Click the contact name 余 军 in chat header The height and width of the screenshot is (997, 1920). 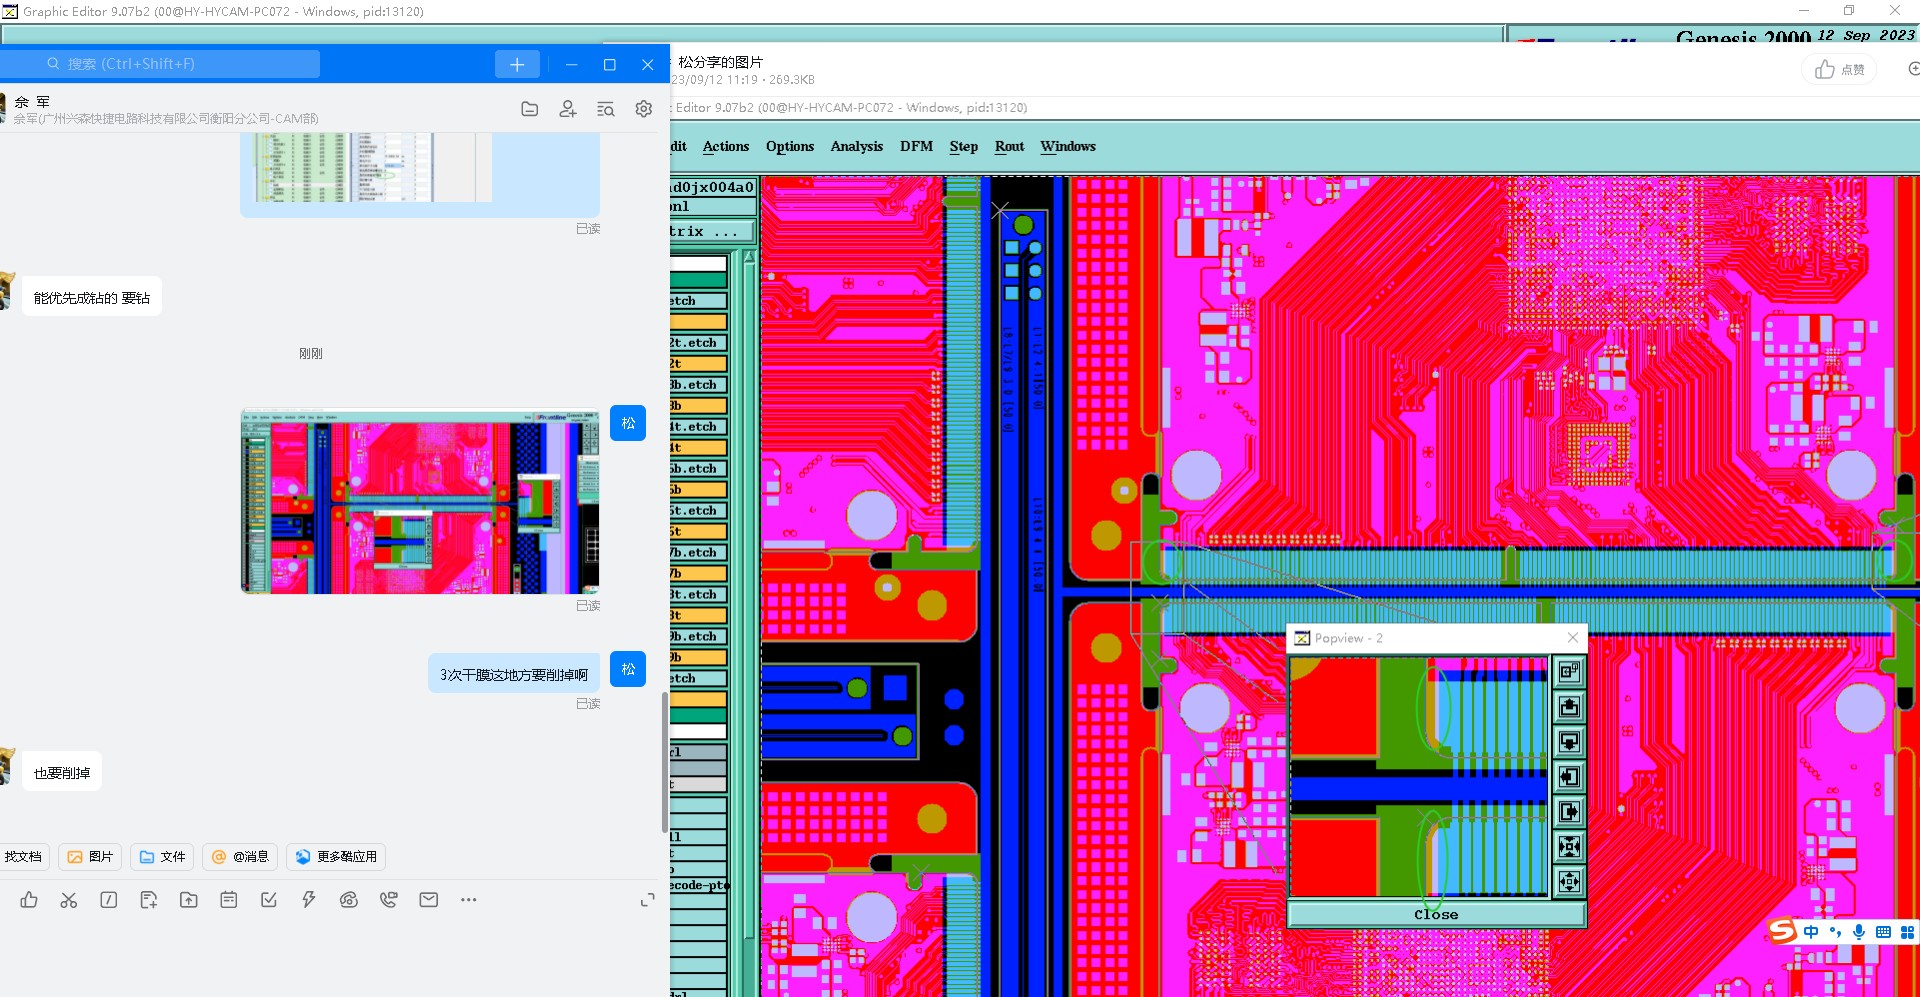32,102
